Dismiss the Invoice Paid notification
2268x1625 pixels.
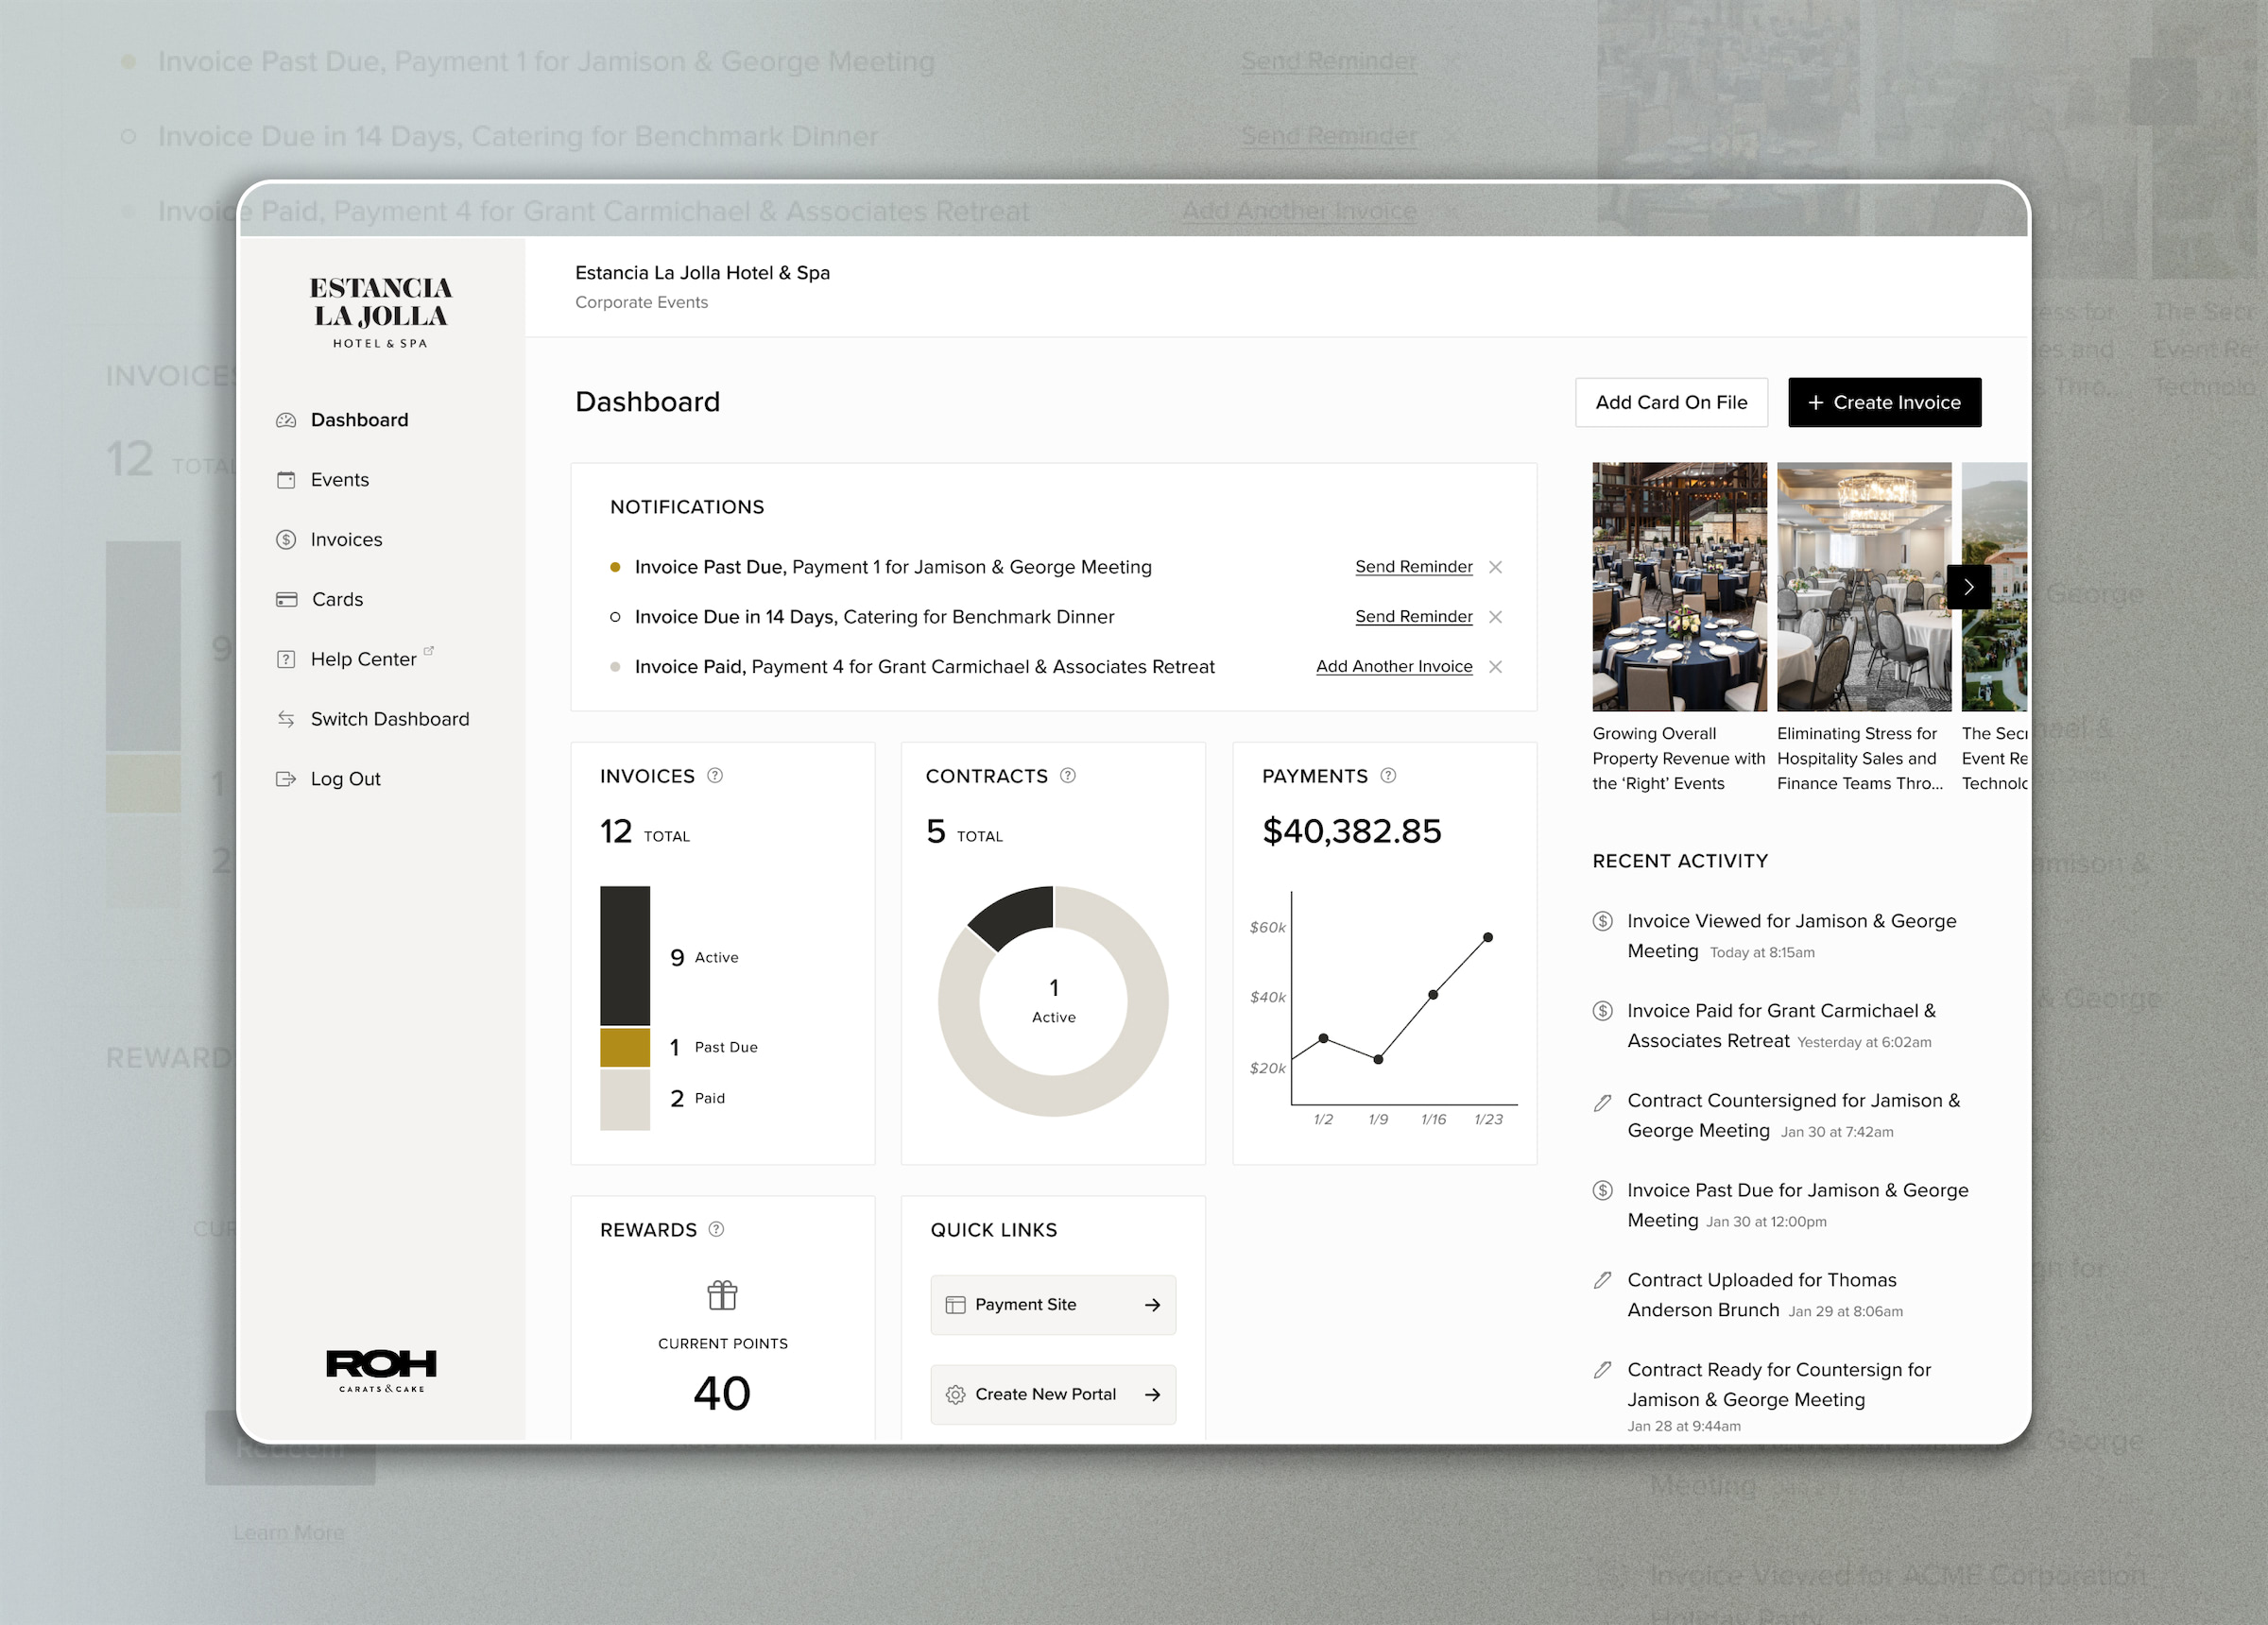coord(1496,666)
